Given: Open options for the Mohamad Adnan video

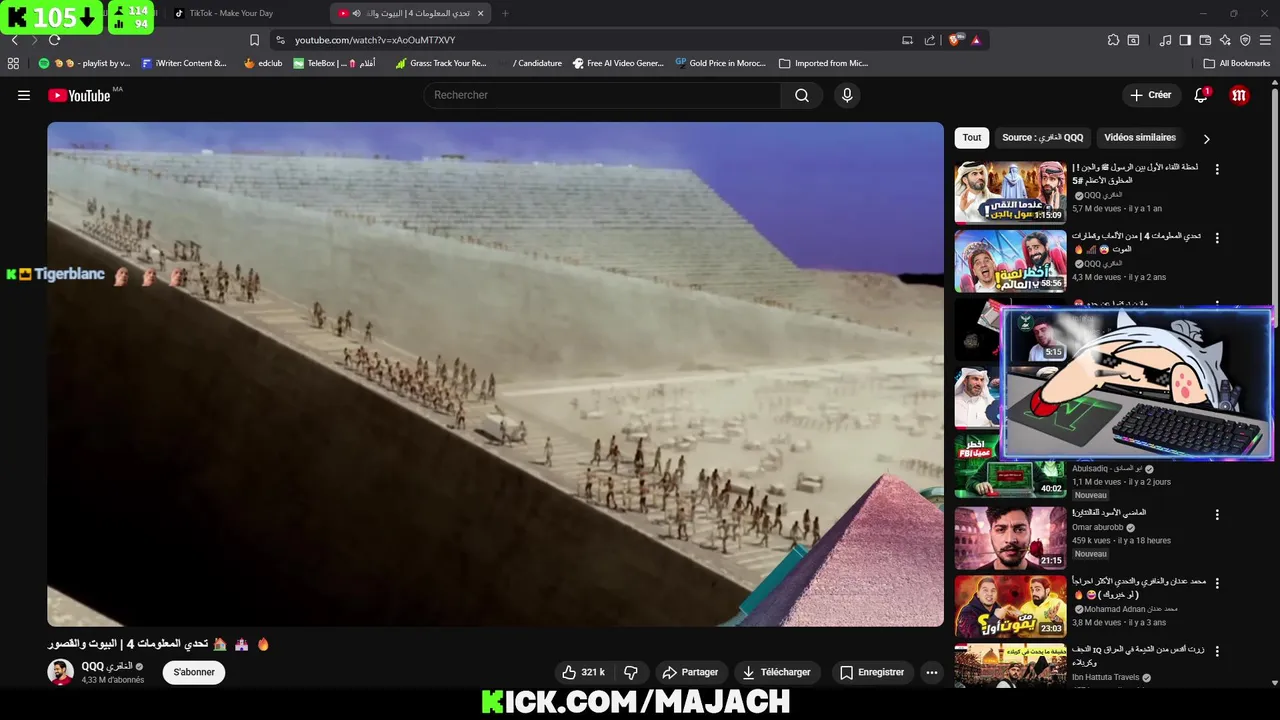Looking at the screenshot, I should pos(1217,583).
